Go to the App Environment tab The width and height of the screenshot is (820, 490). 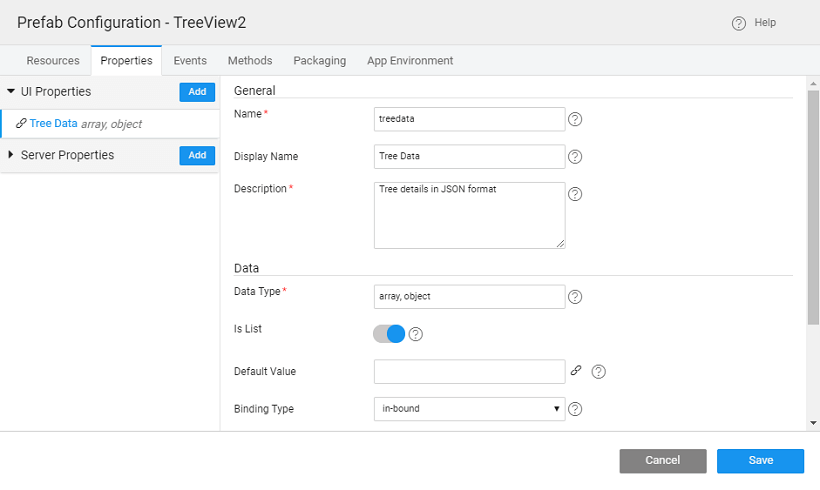410,61
